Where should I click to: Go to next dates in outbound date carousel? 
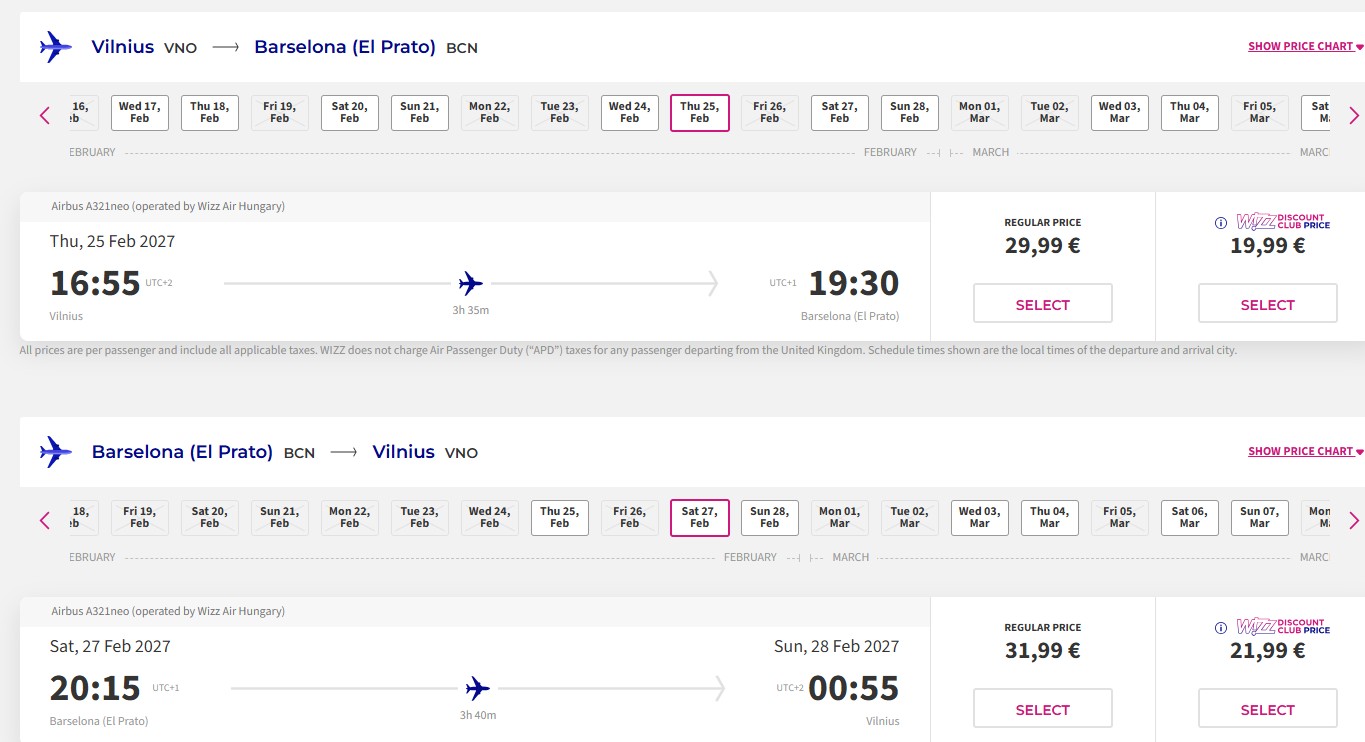coord(1354,115)
